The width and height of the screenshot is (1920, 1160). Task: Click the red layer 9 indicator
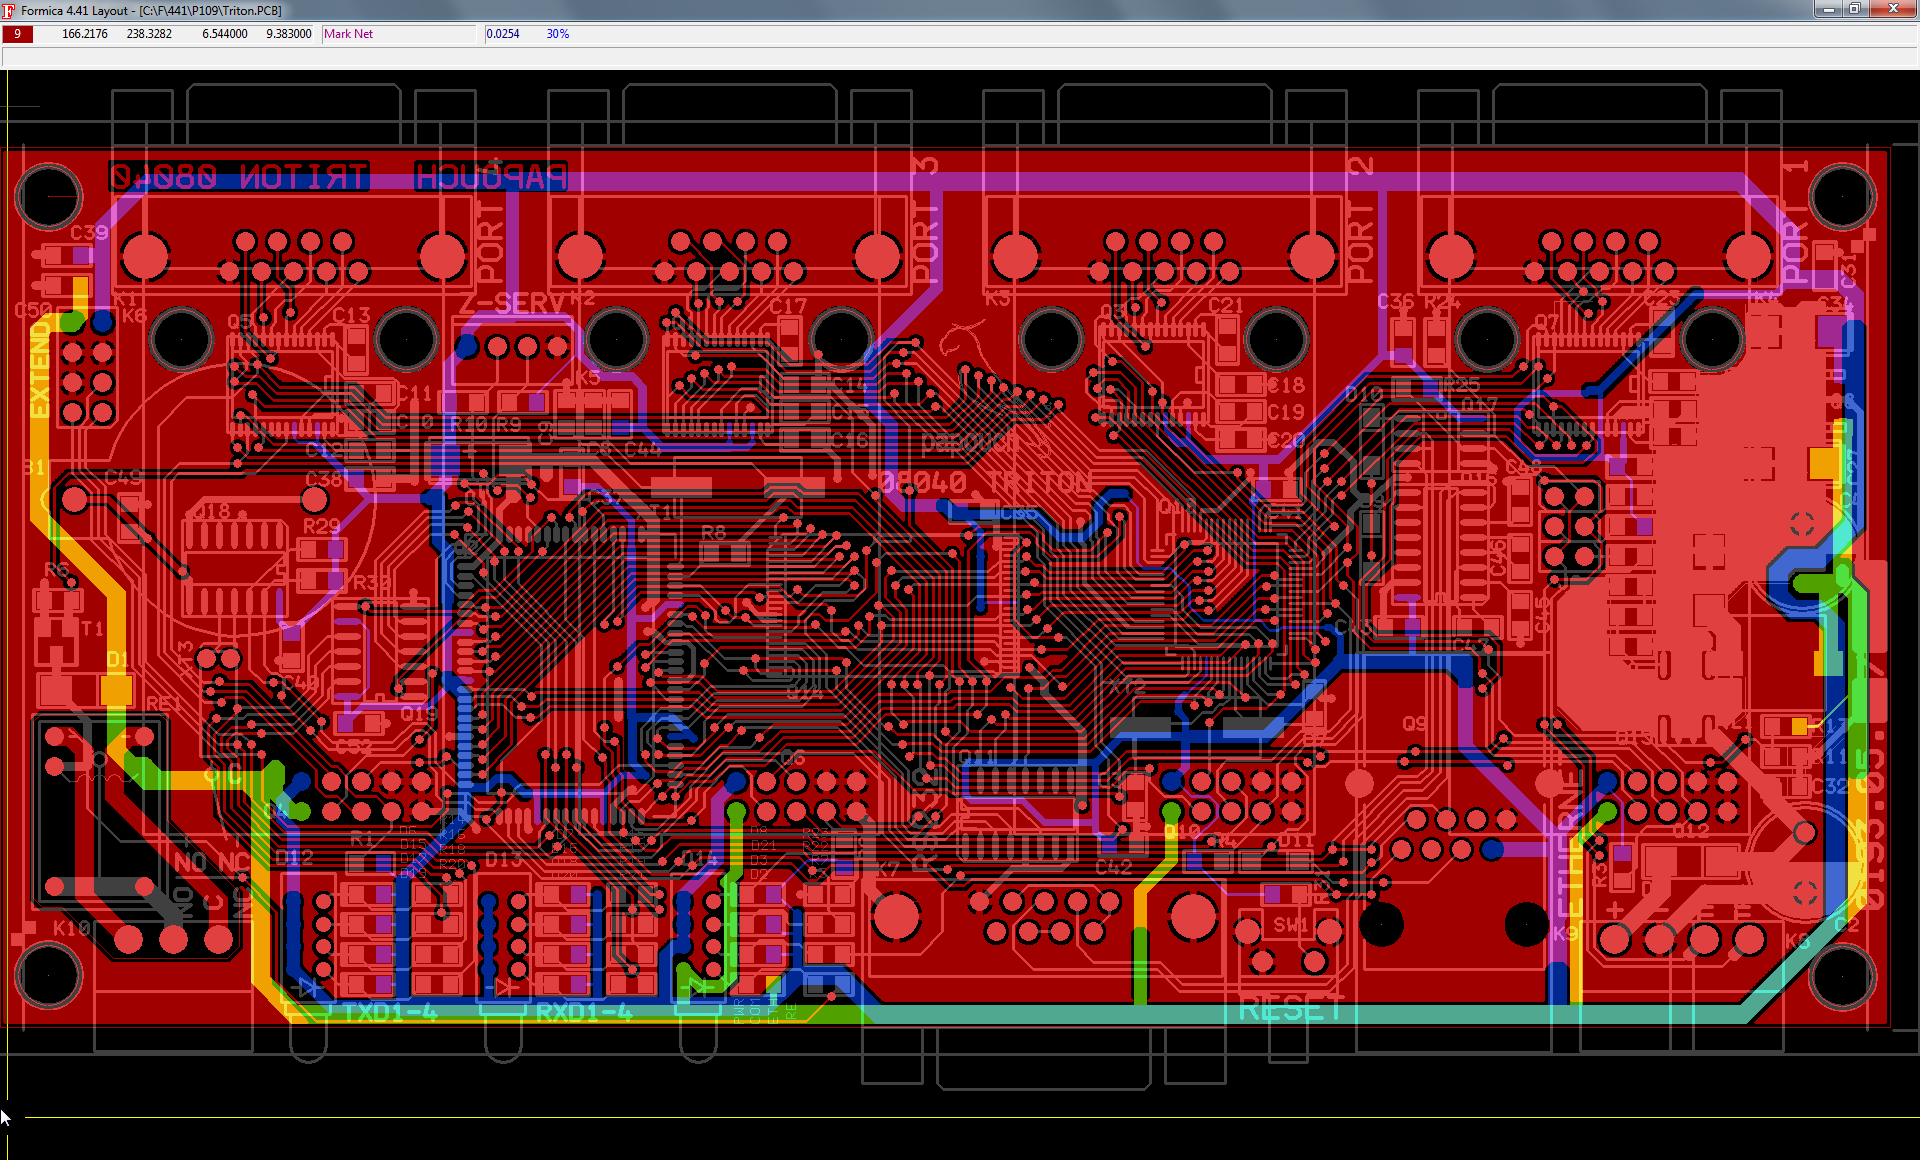coord(17,34)
